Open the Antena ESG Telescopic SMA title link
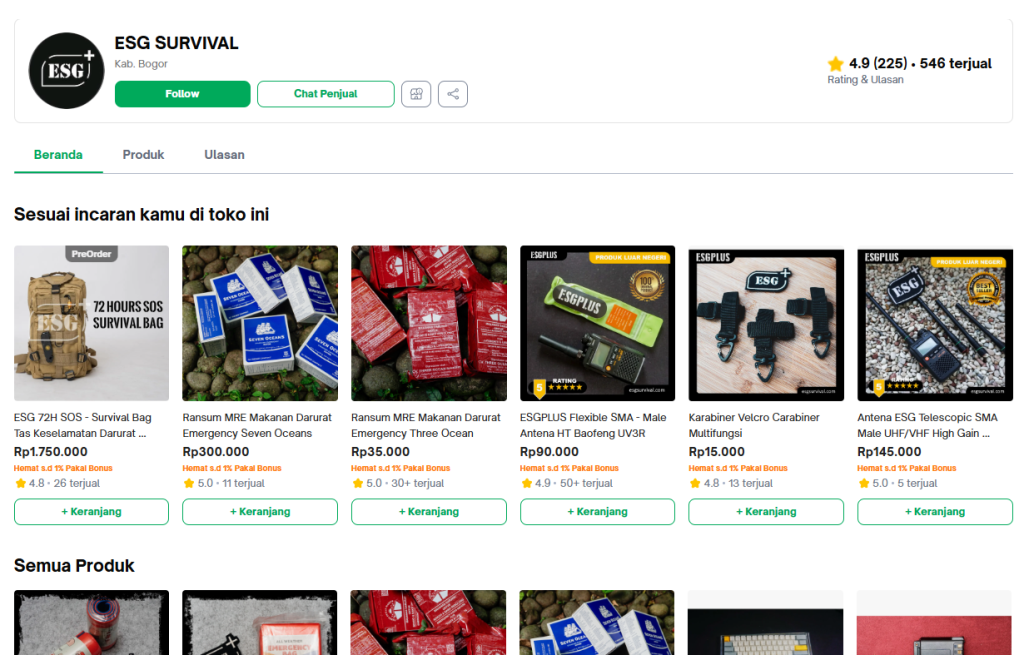 click(927, 425)
